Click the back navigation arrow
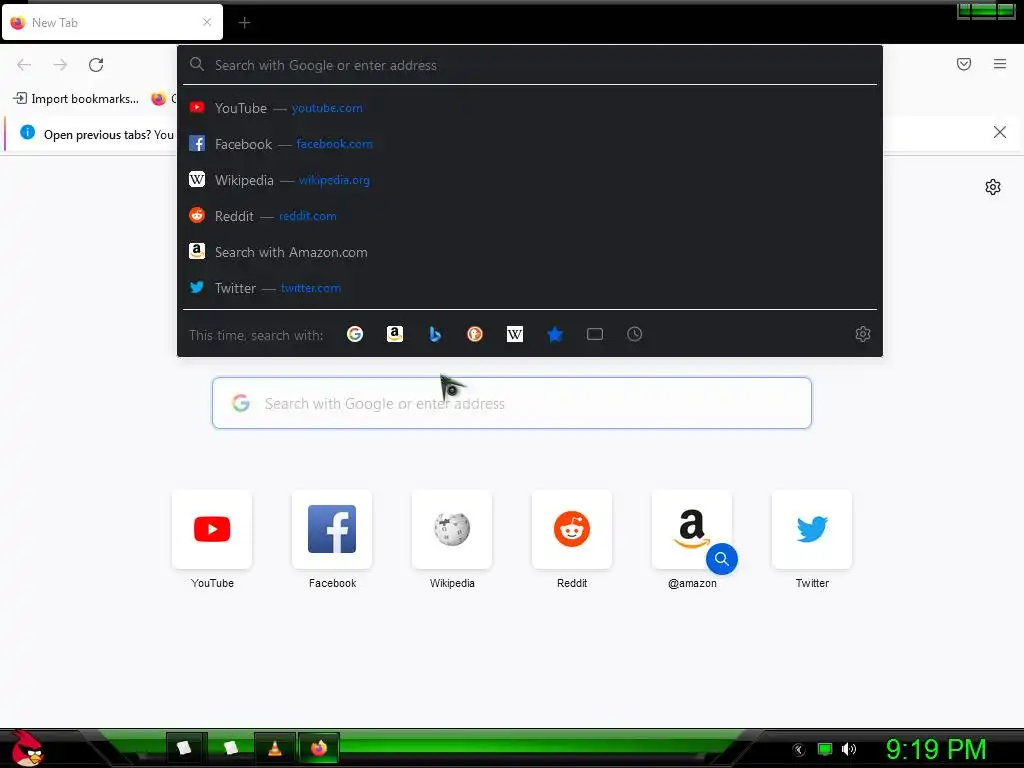 coord(24,65)
